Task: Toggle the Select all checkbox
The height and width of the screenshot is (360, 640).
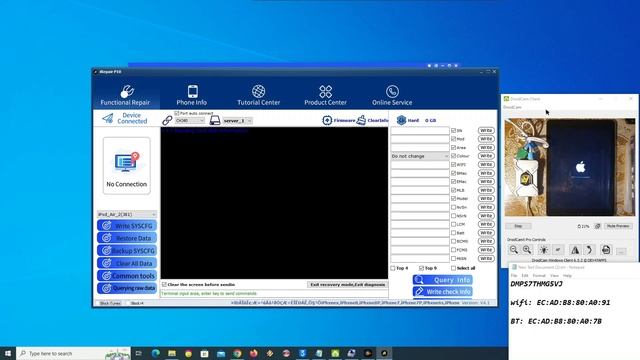Action: [453, 268]
